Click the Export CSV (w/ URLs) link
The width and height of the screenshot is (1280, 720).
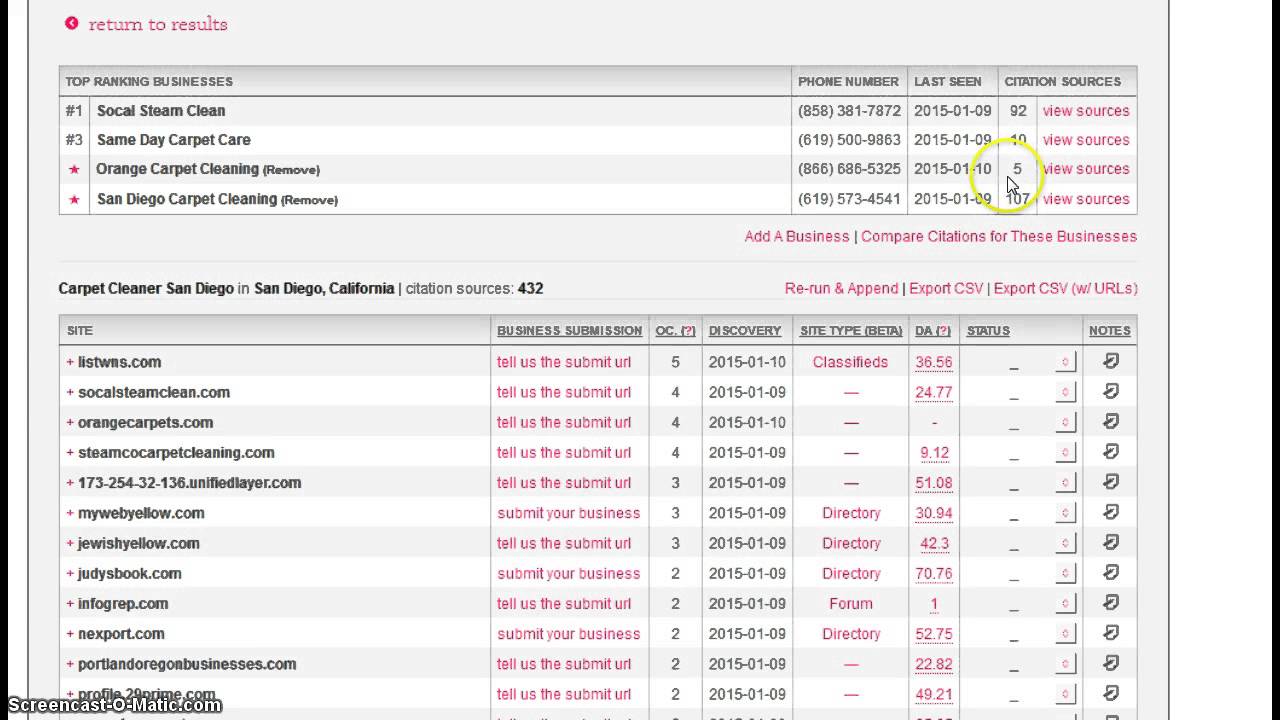pos(1066,288)
